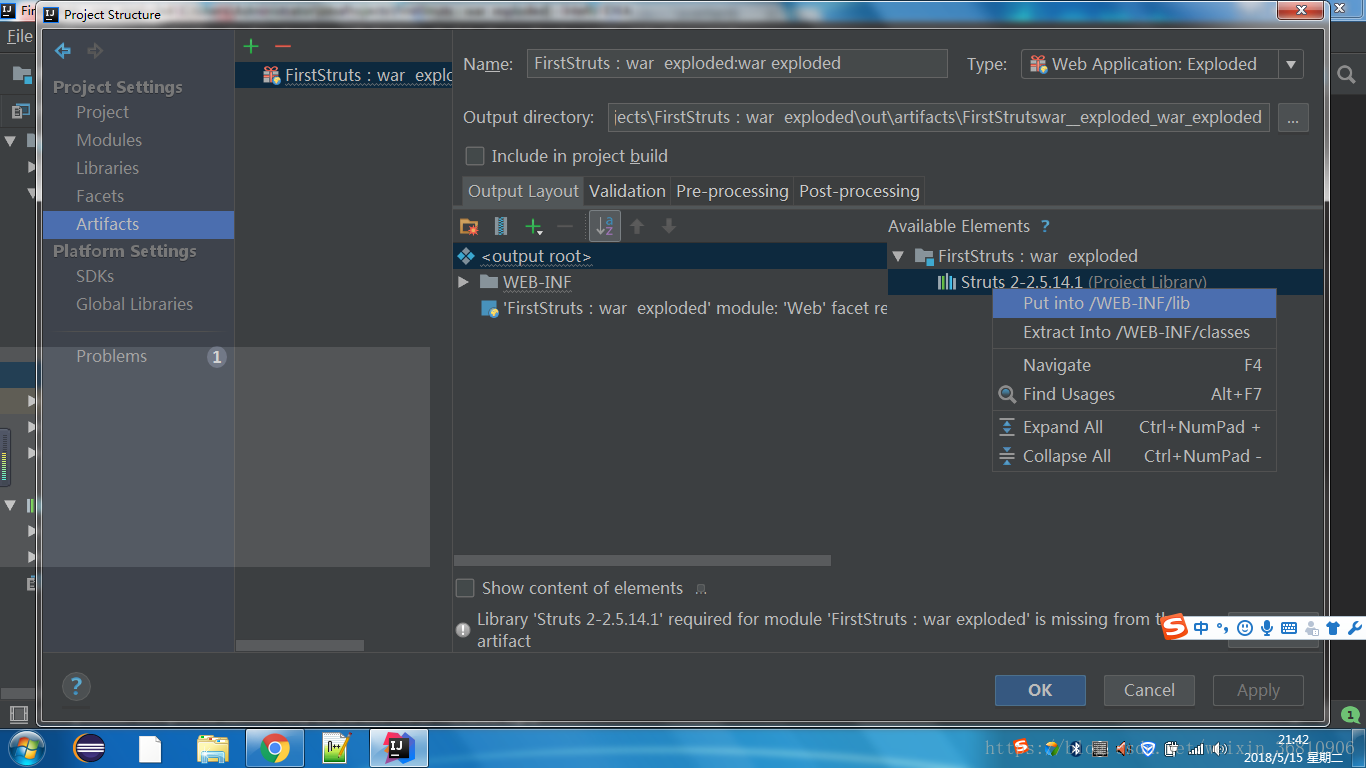The width and height of the screenshot is (1366, 768).
Task: Click the Name input field
Action: click(x=737, y=64)
